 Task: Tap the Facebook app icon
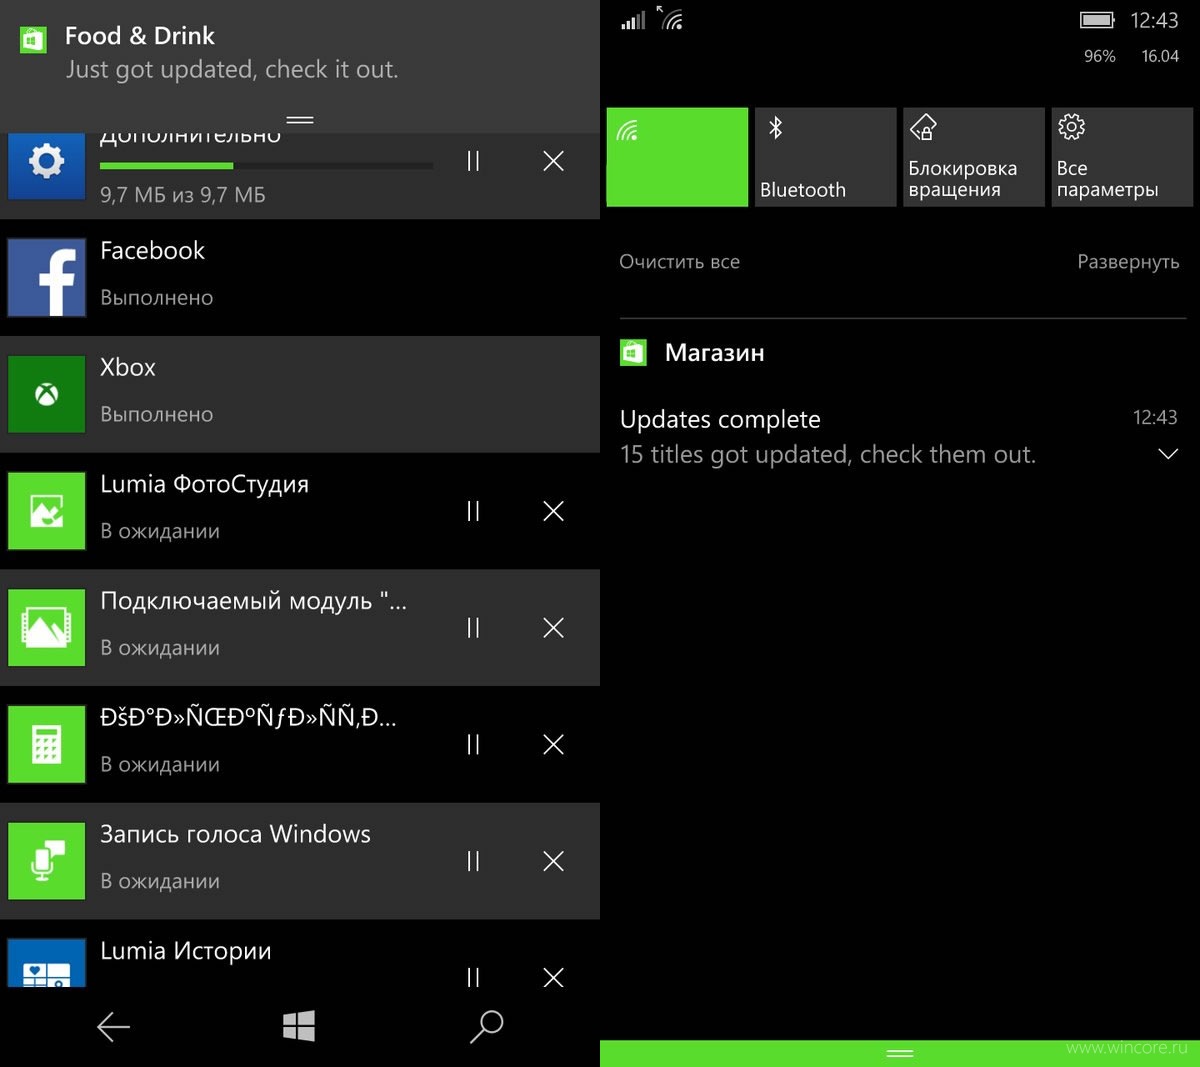[x=47, y=278]
